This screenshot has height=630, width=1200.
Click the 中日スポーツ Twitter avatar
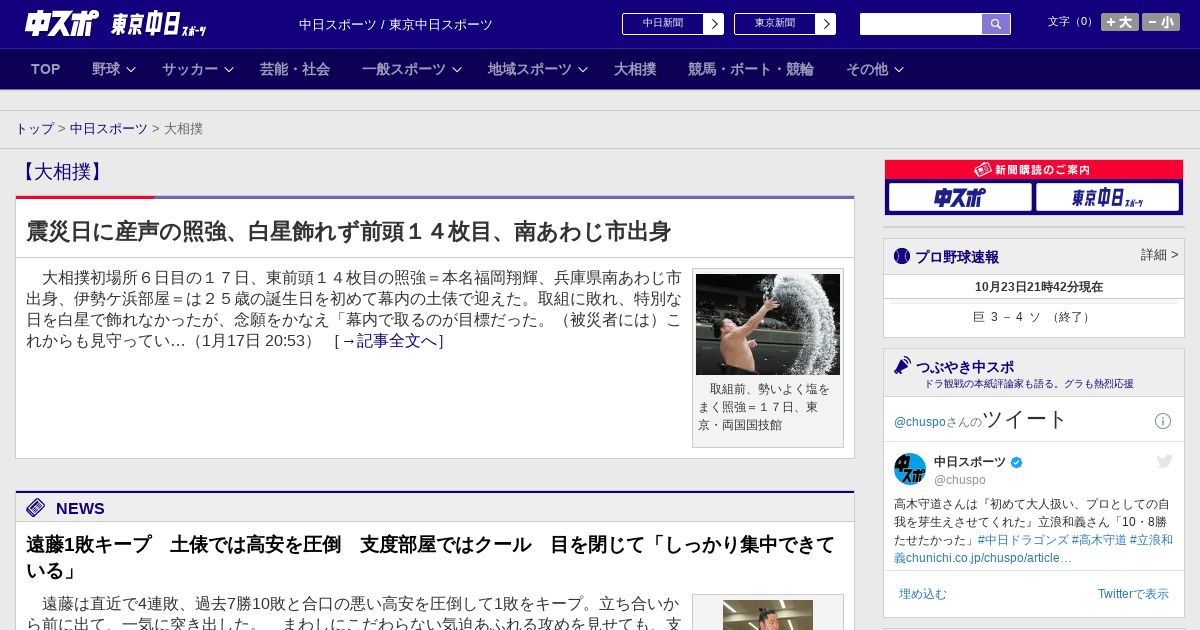coord(910,469)
